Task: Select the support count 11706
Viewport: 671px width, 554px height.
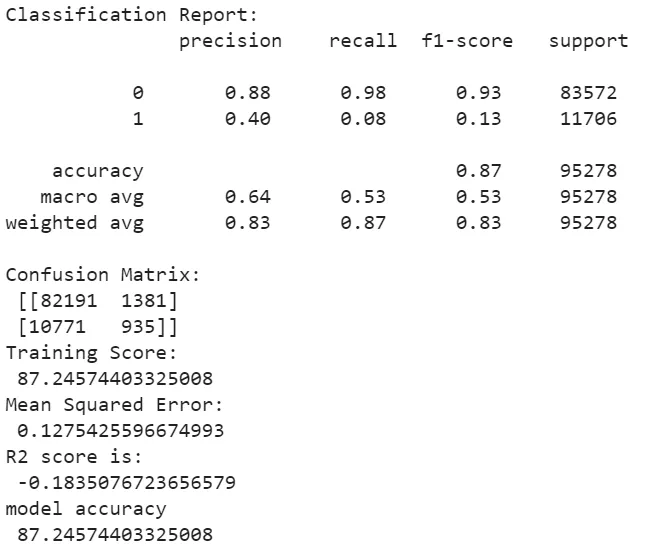Action: pos(588,119)
